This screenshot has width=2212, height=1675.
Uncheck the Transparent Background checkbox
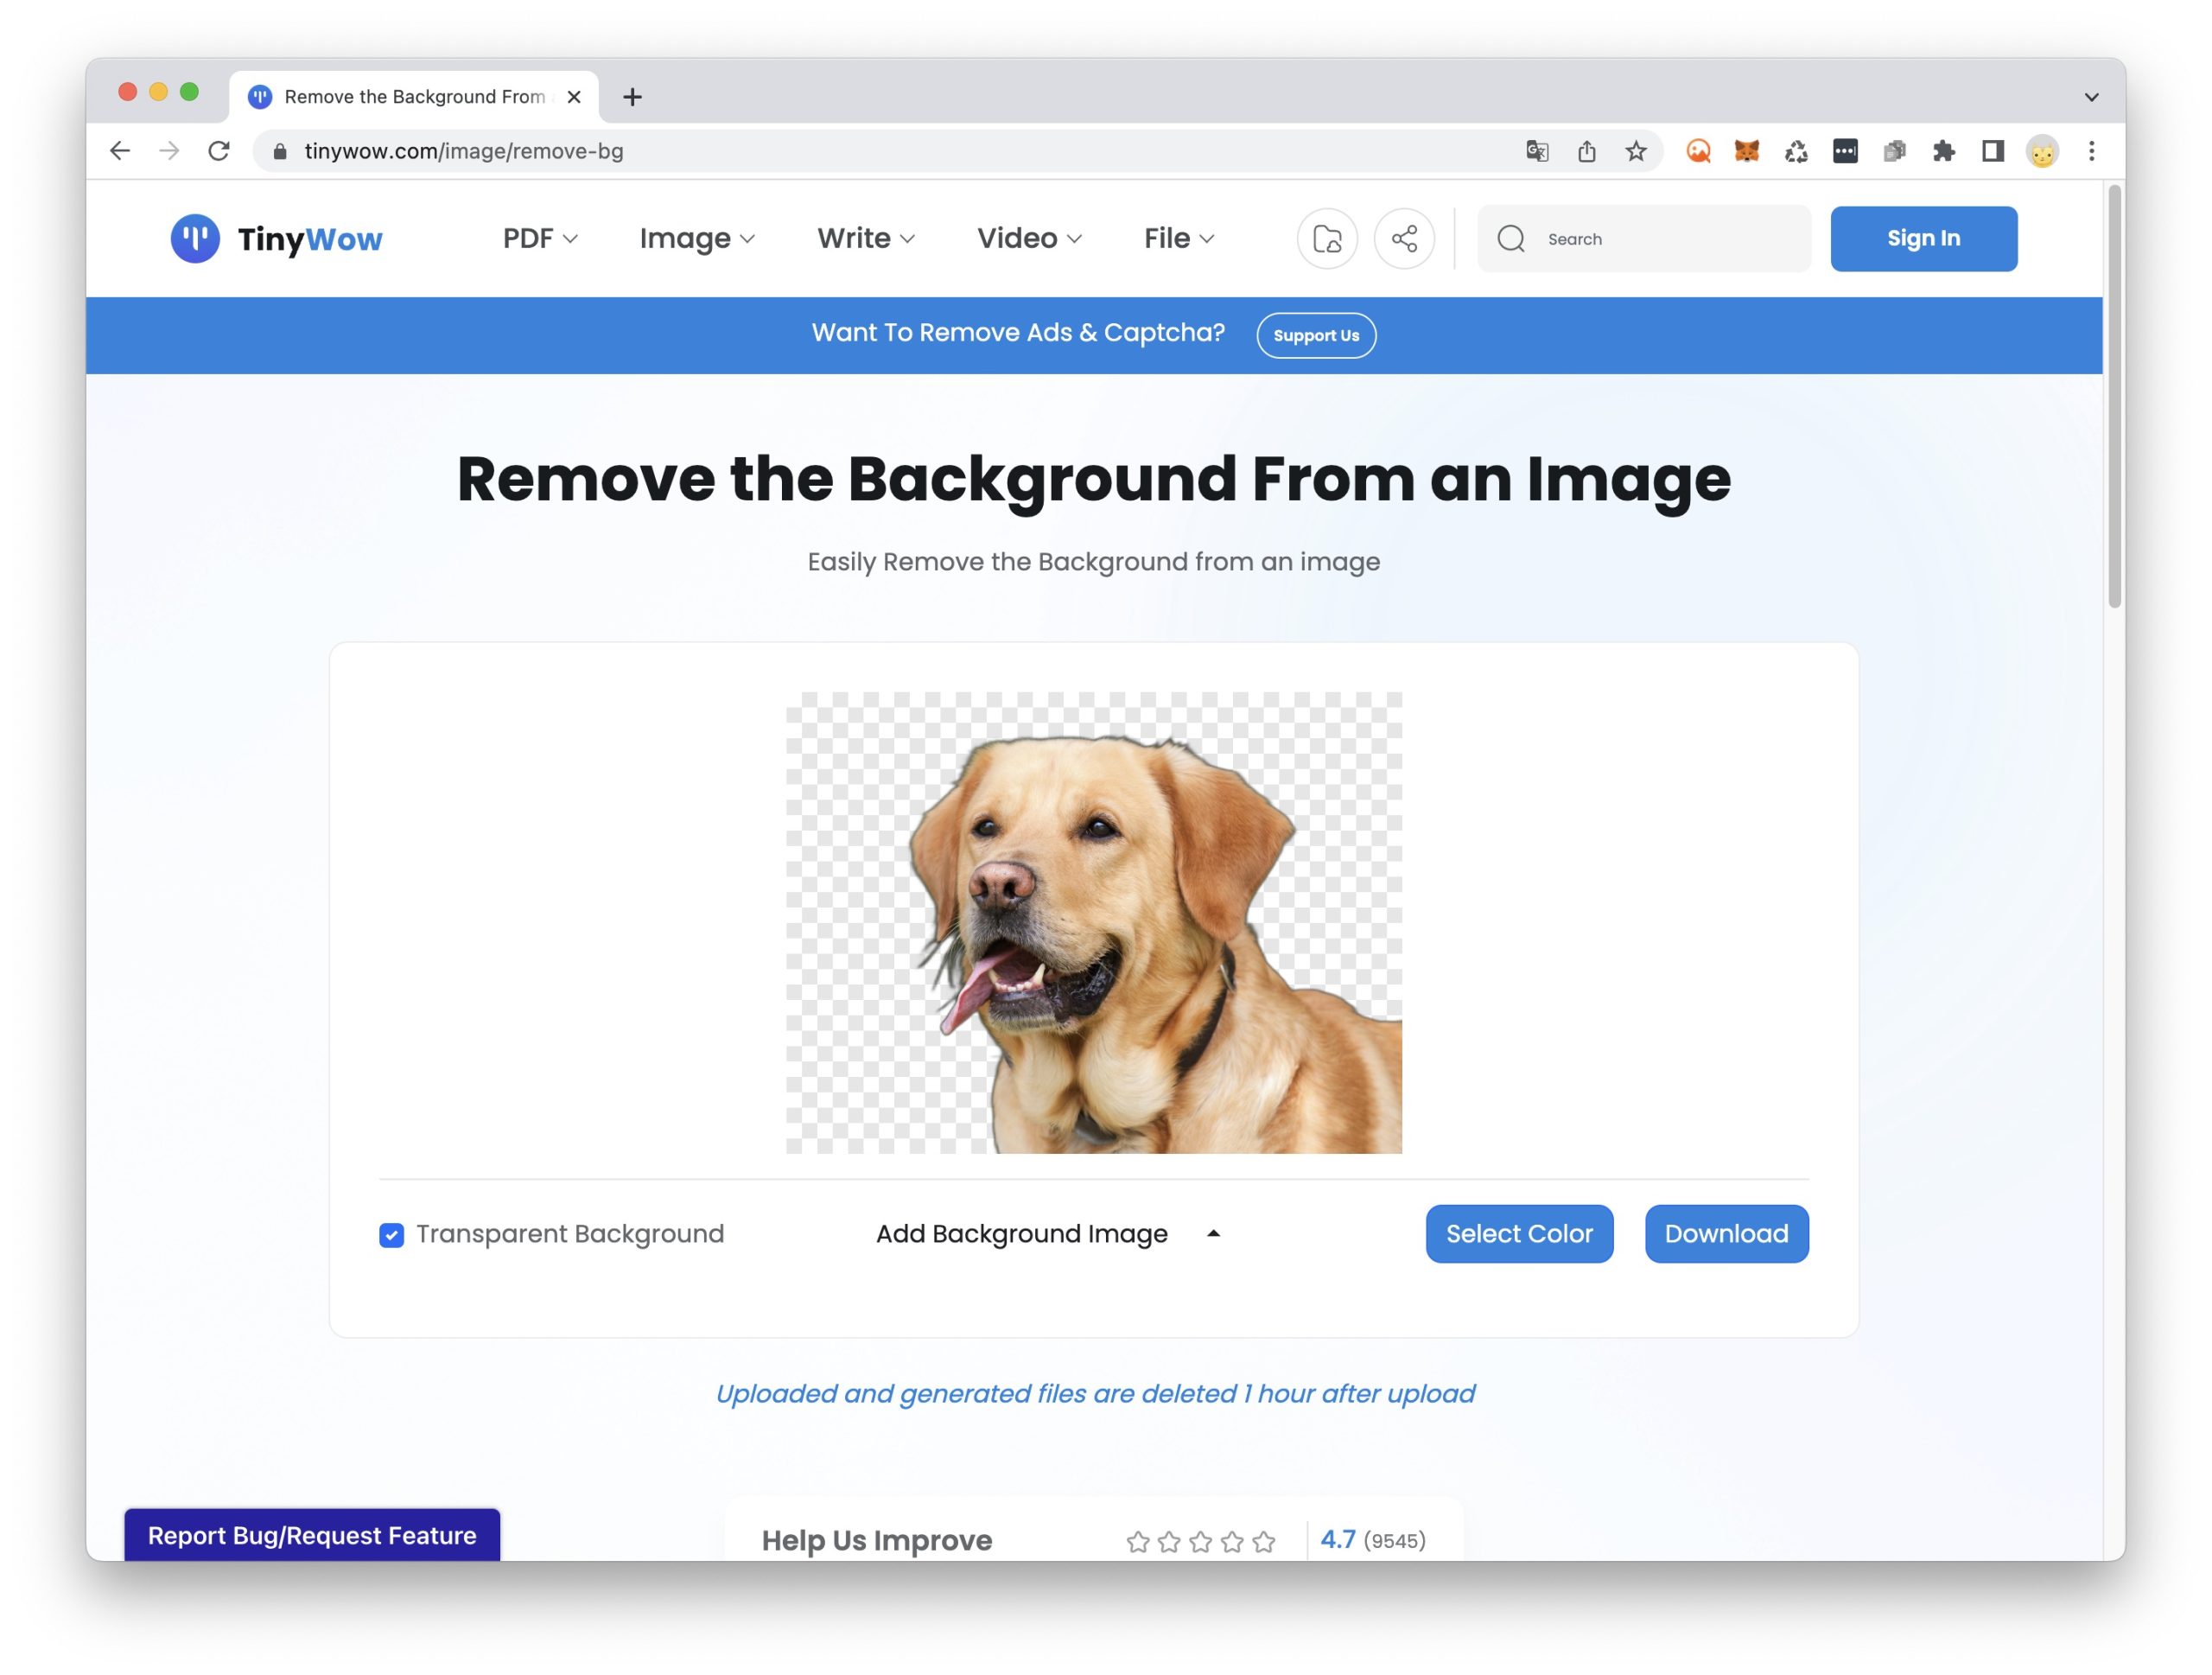pyautogui.click(x=392, y=1235)
